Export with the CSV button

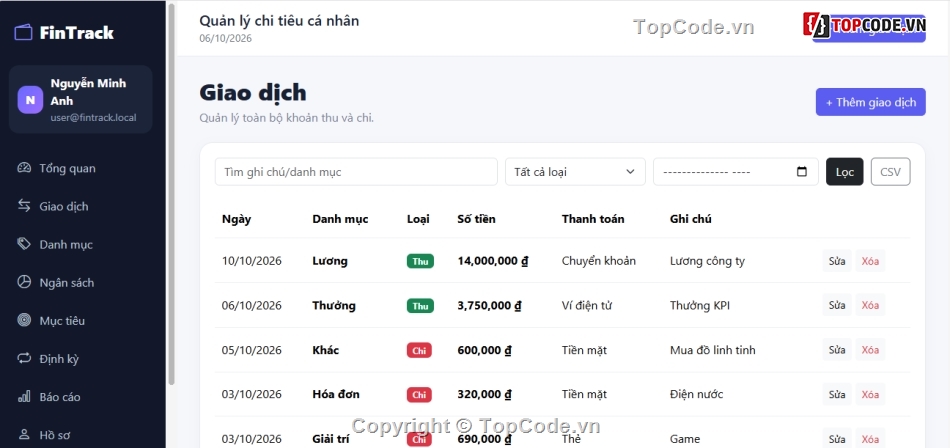pyautogui.click(x=891, y=172)
